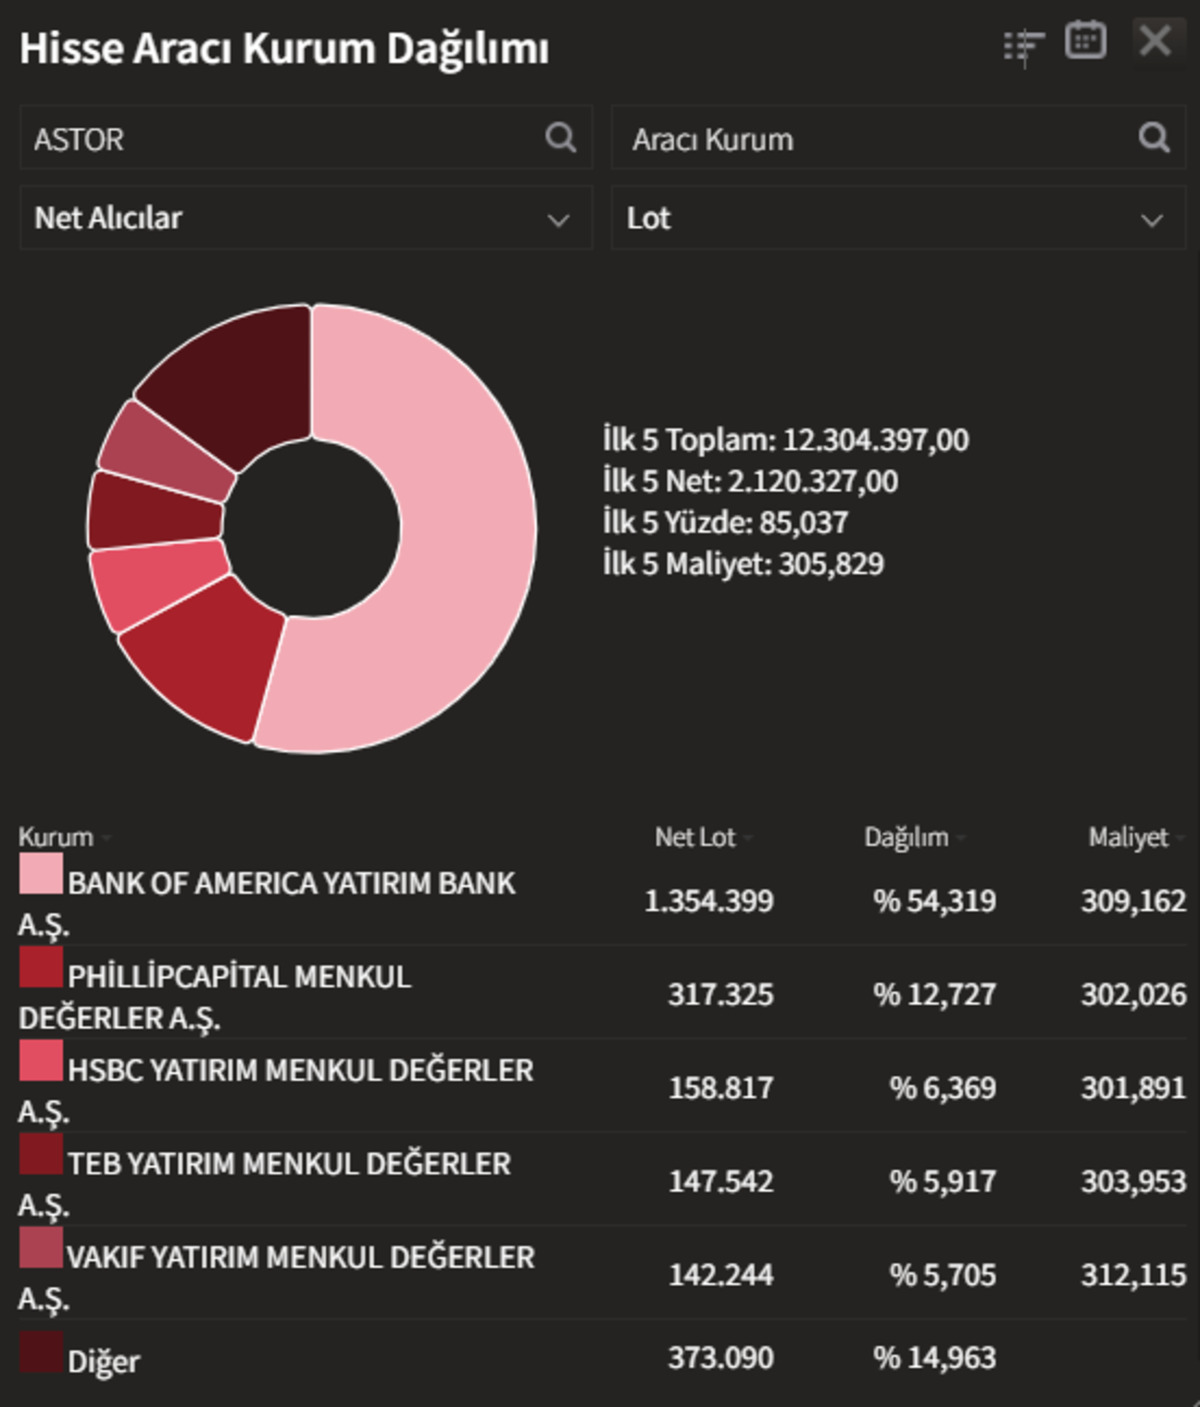The height and width of the screenshot is (1407, 1200).
Task: Click Vakıf Yatırım legend color swatch
Action: coord(40,1247)
